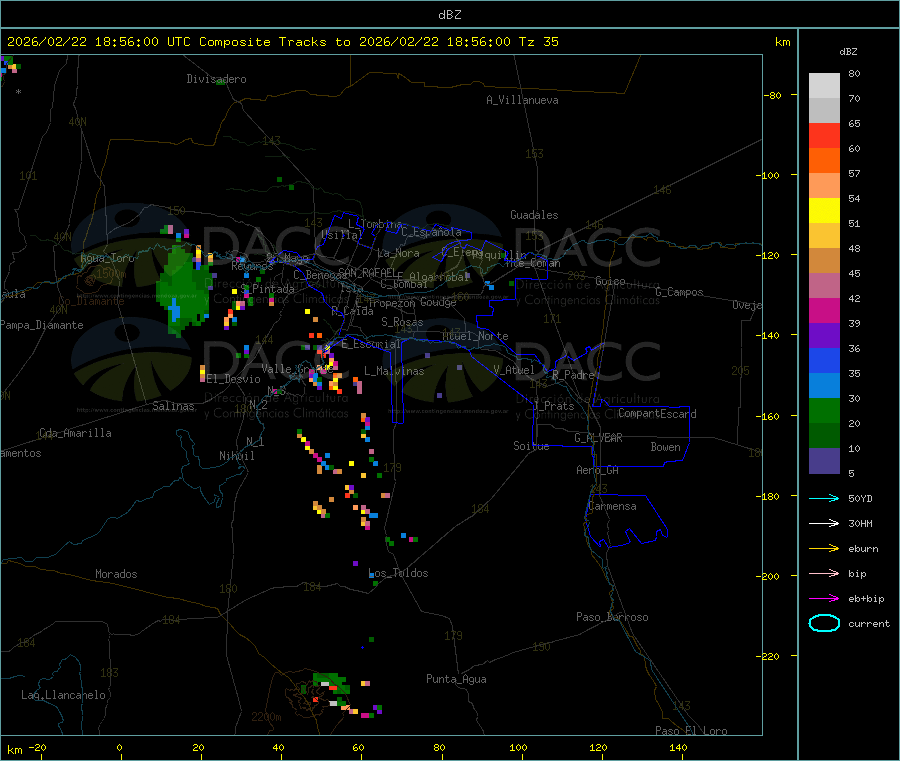Click the Lag.Llancanelo map label

[x=63, y=696]
